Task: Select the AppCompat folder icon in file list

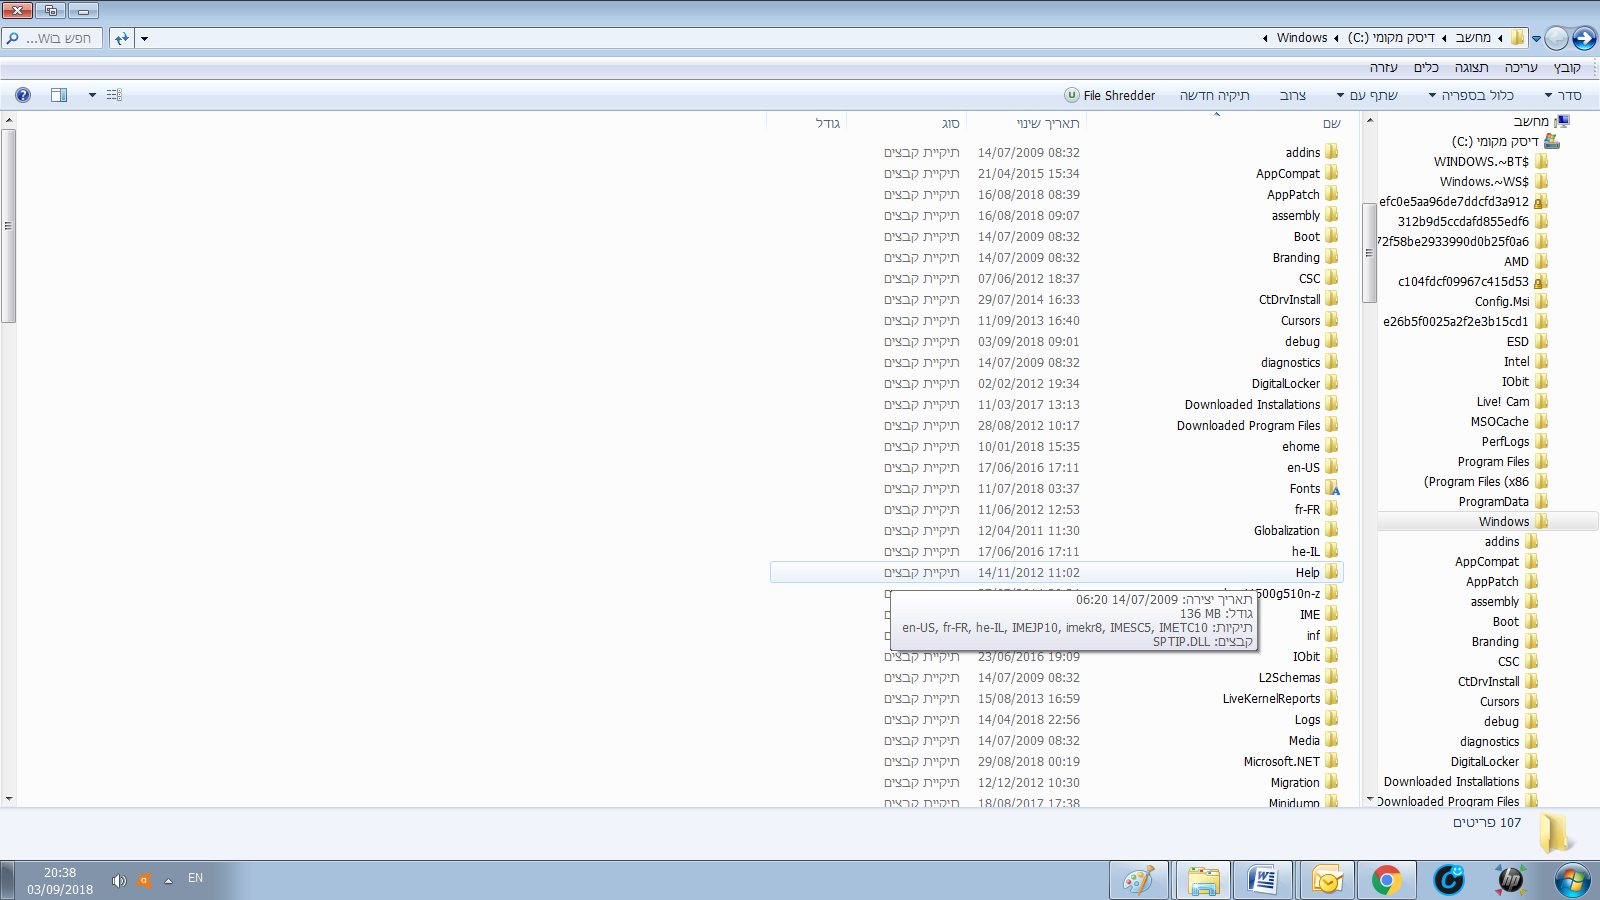Action: point(1332,173)
